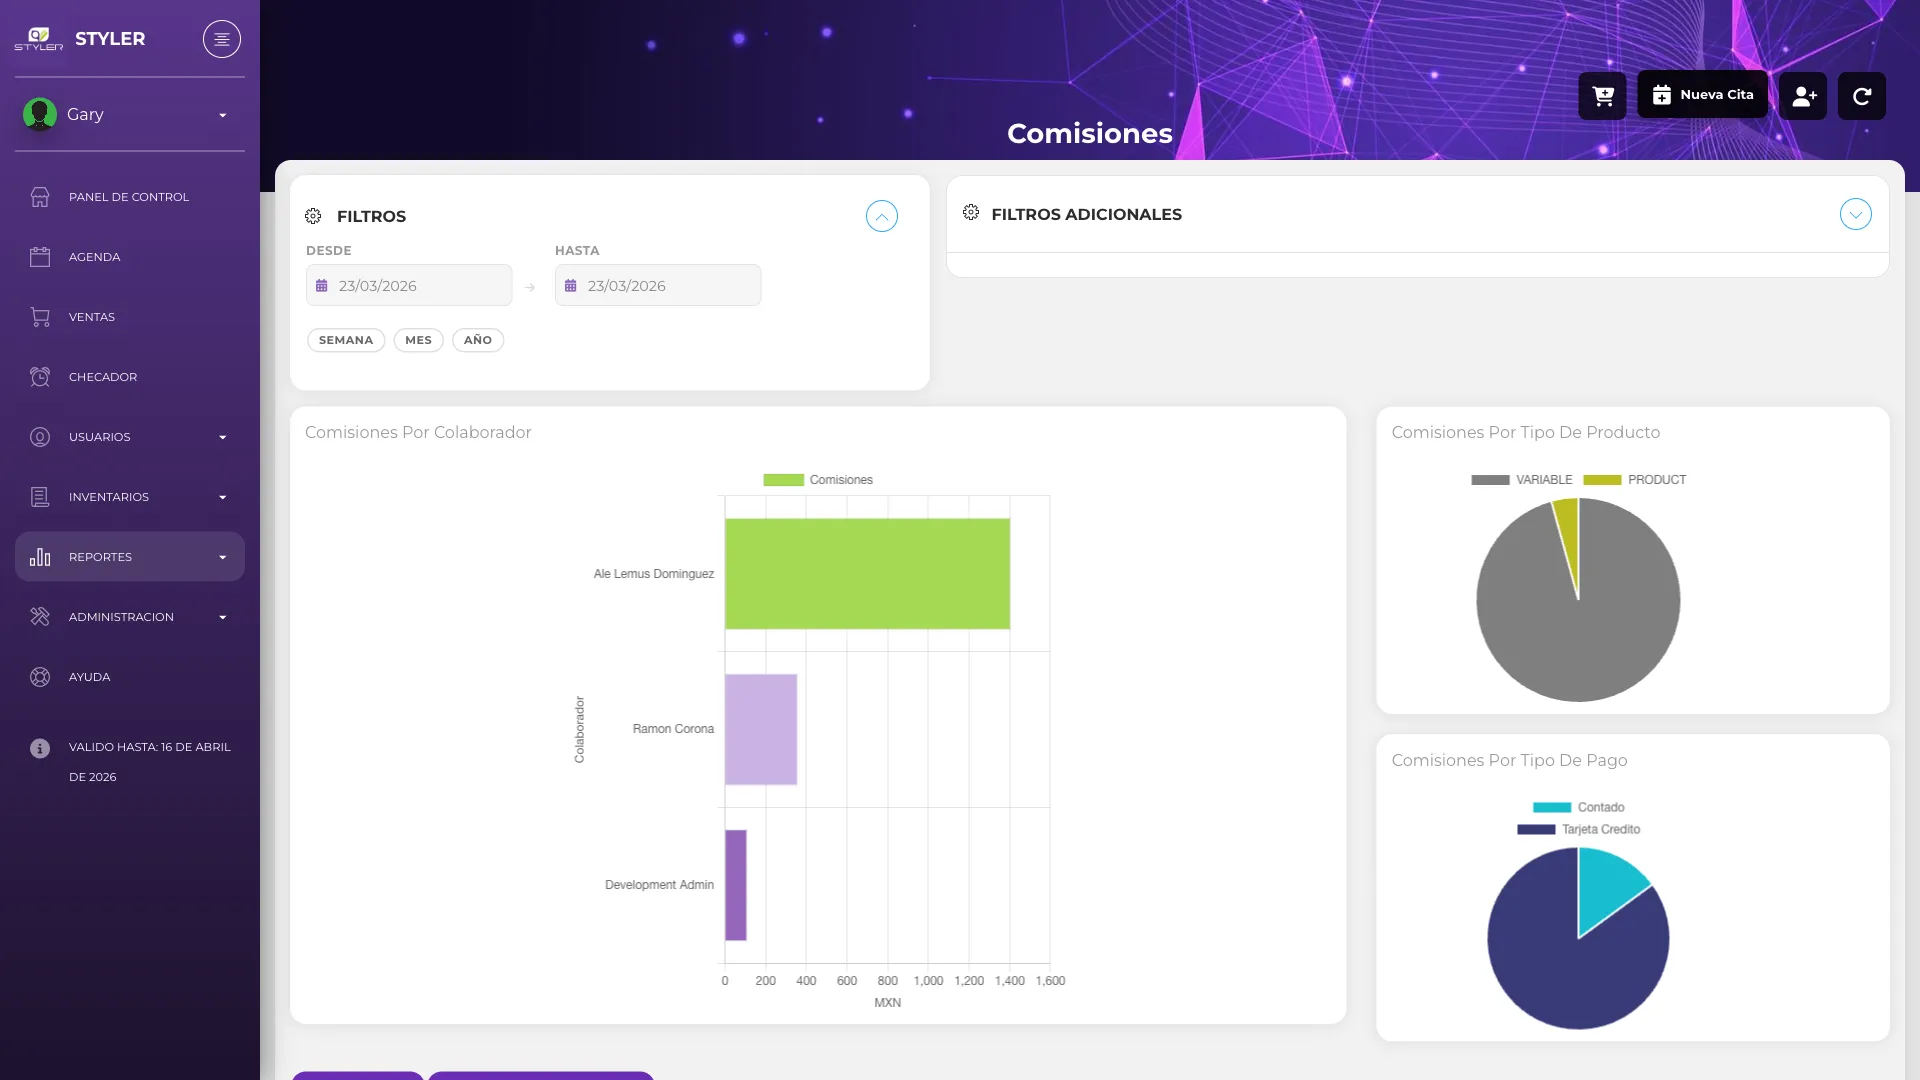This screenshot has height=1080, width=1920.
Task: Refresh the page with the reload icon
Action: [x=1862, y=96]
